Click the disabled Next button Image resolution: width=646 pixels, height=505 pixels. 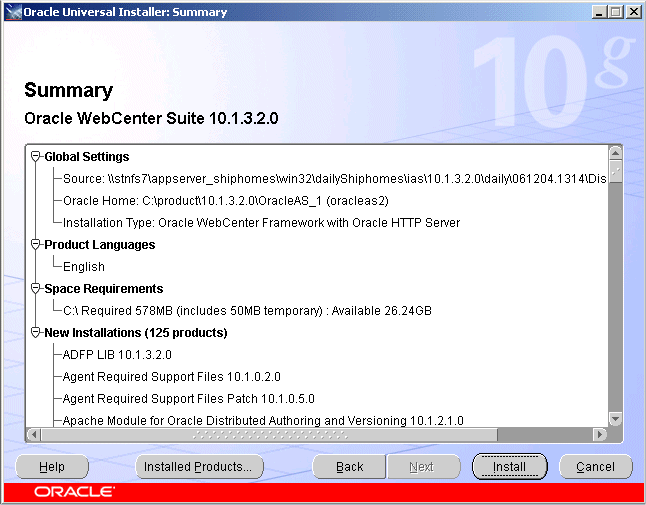pyautogui.click(x=423, y=467)
